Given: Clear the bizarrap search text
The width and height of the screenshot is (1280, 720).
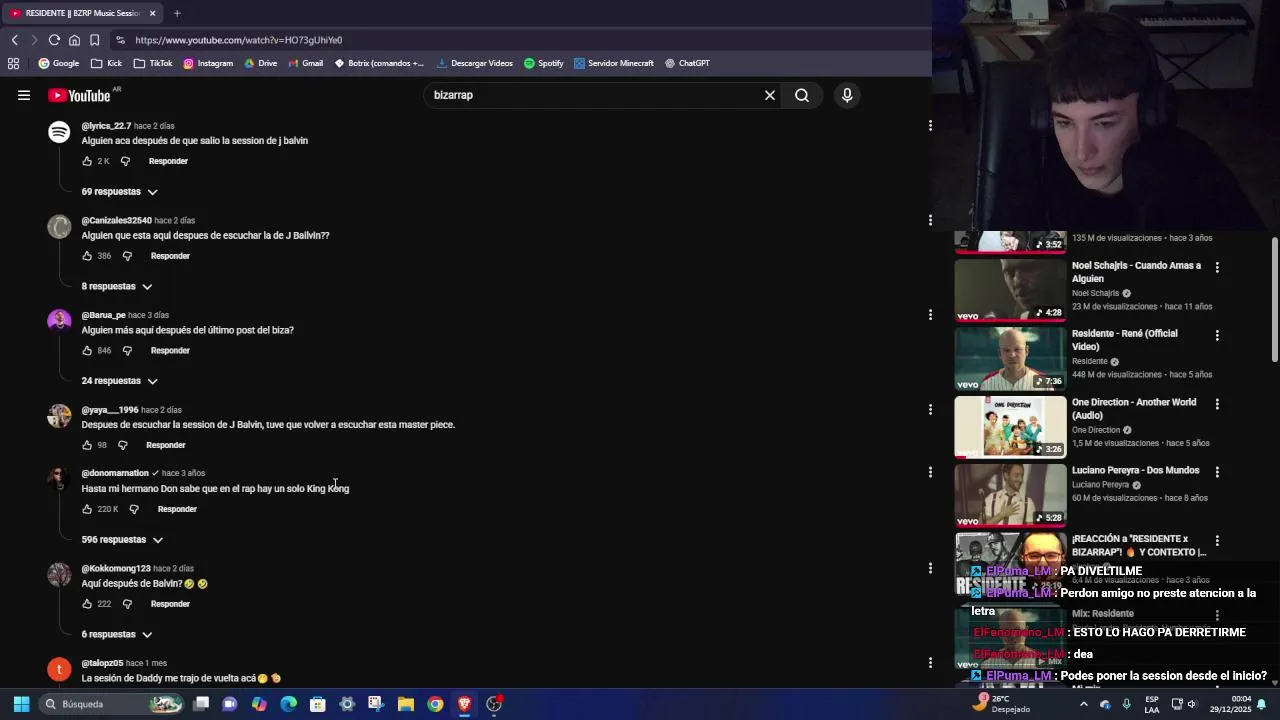Looking at the screenshot, I should (x=770, y=95).
